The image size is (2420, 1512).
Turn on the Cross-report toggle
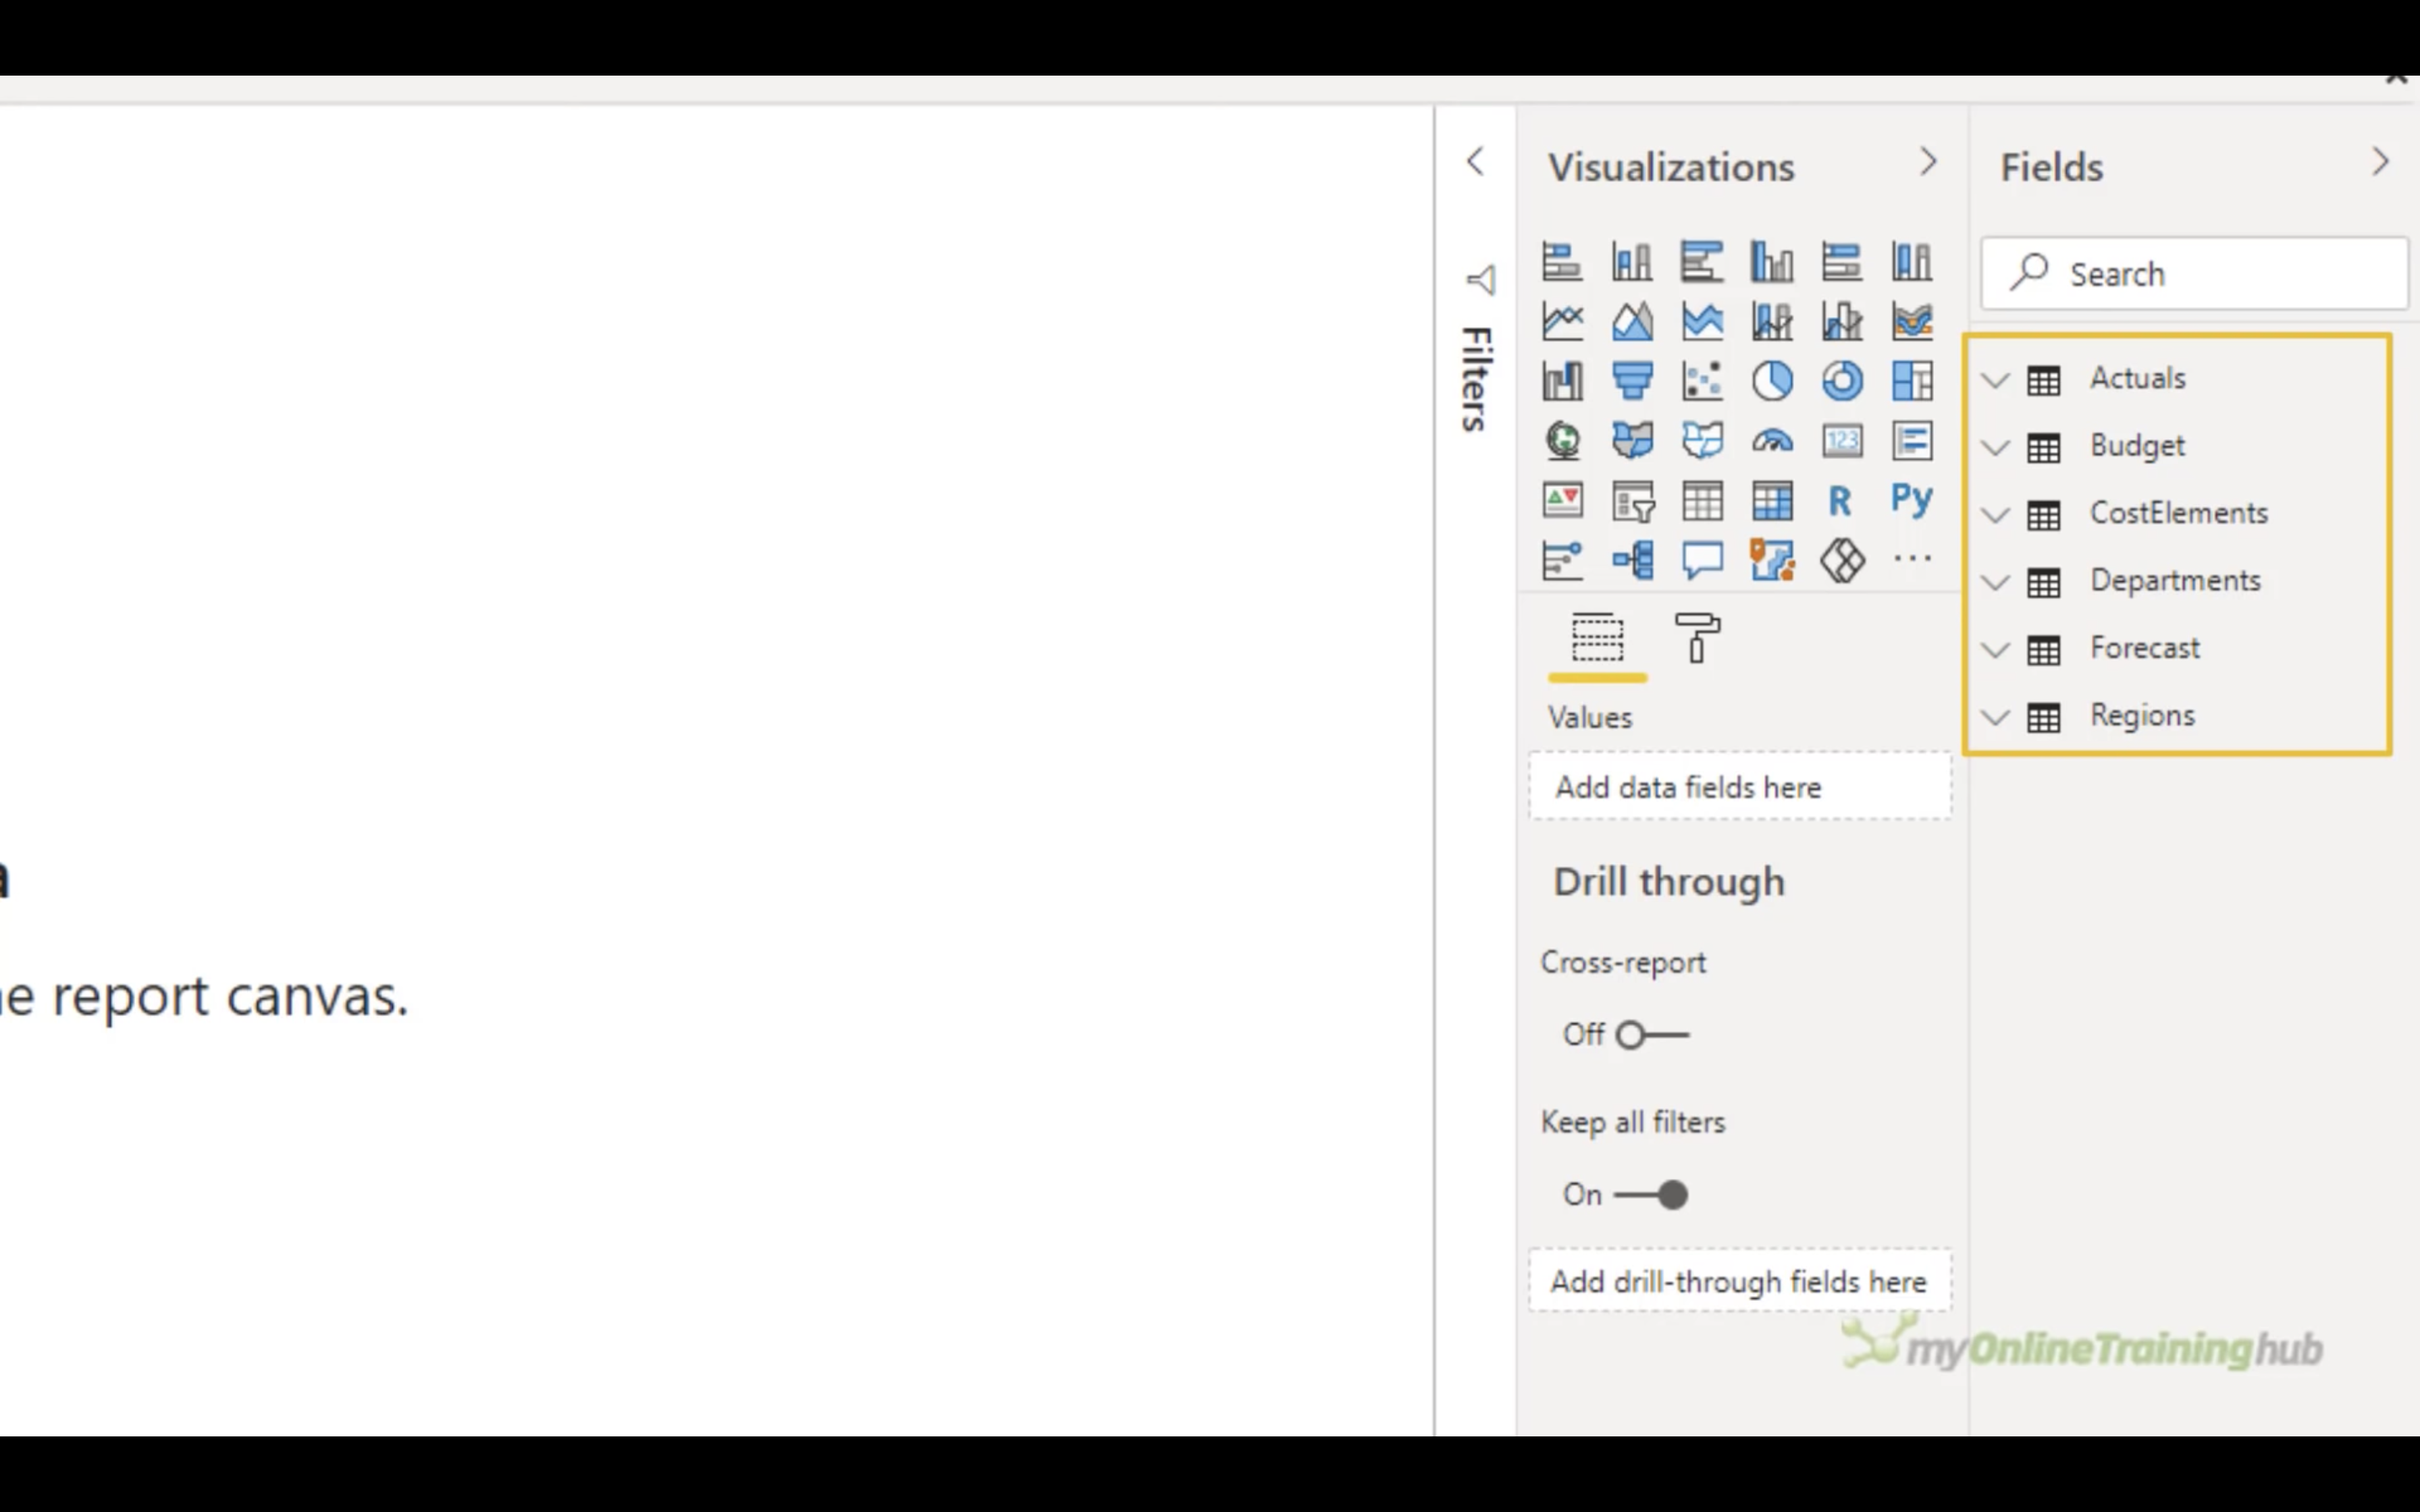(1651, 1035)
